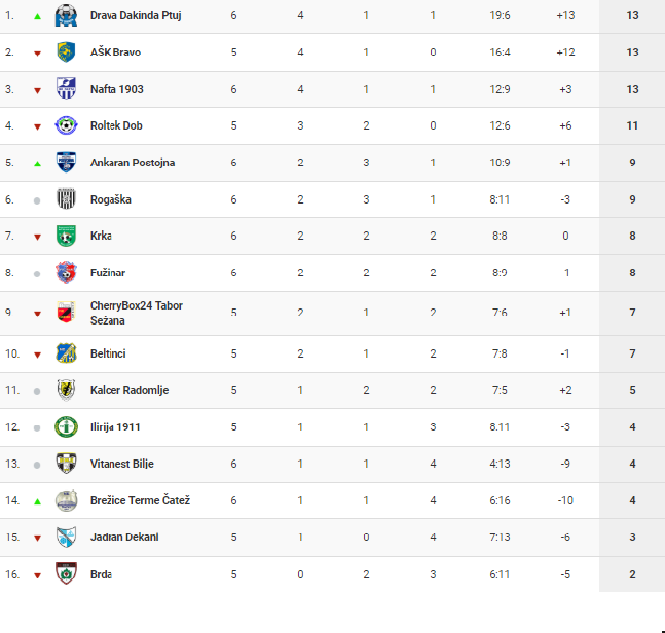Open the Ankaran Postojna team link
Screen dimensions: 665x633
pos(132,163)
